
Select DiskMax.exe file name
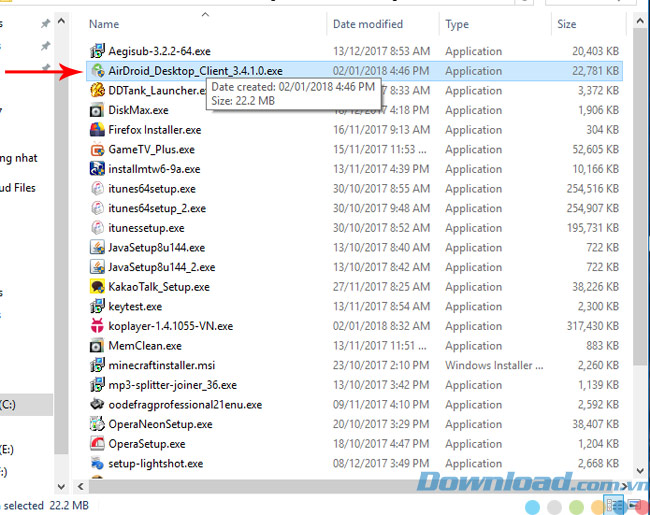[138, 110]
